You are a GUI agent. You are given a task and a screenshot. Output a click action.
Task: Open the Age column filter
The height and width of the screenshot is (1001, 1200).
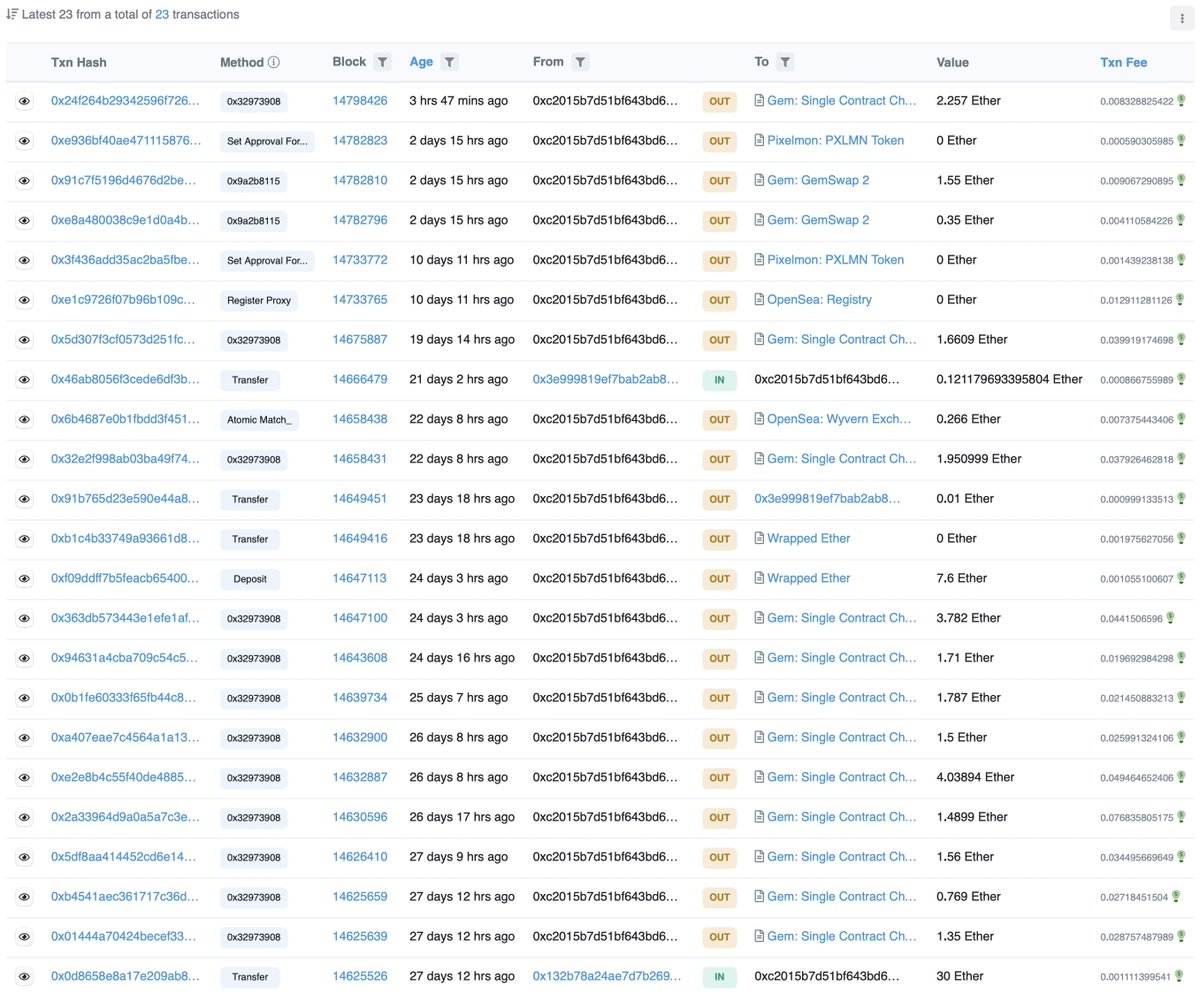pyautogui.click(x=448, y=61)
